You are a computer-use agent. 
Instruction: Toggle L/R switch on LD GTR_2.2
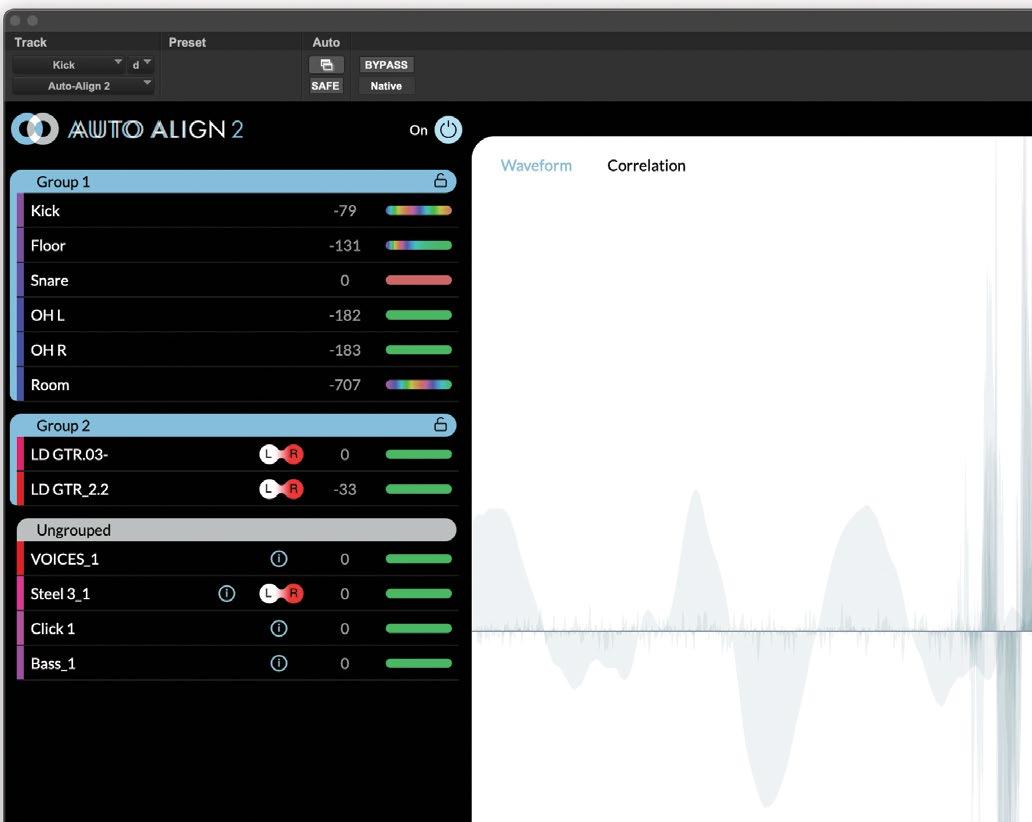click(x=281, y=489)
